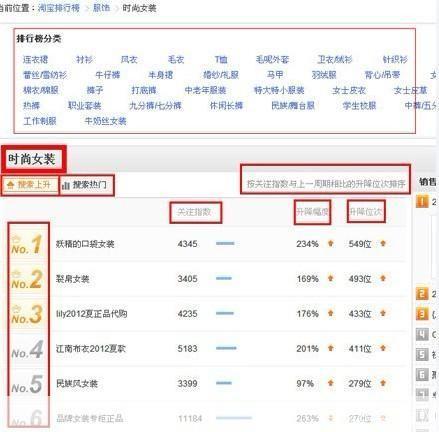Image resolution: width=439 pixels, height=432 pixels.
Task: Open 淘宝排行榜 in the breadcrumb
Action: point(59,7)
